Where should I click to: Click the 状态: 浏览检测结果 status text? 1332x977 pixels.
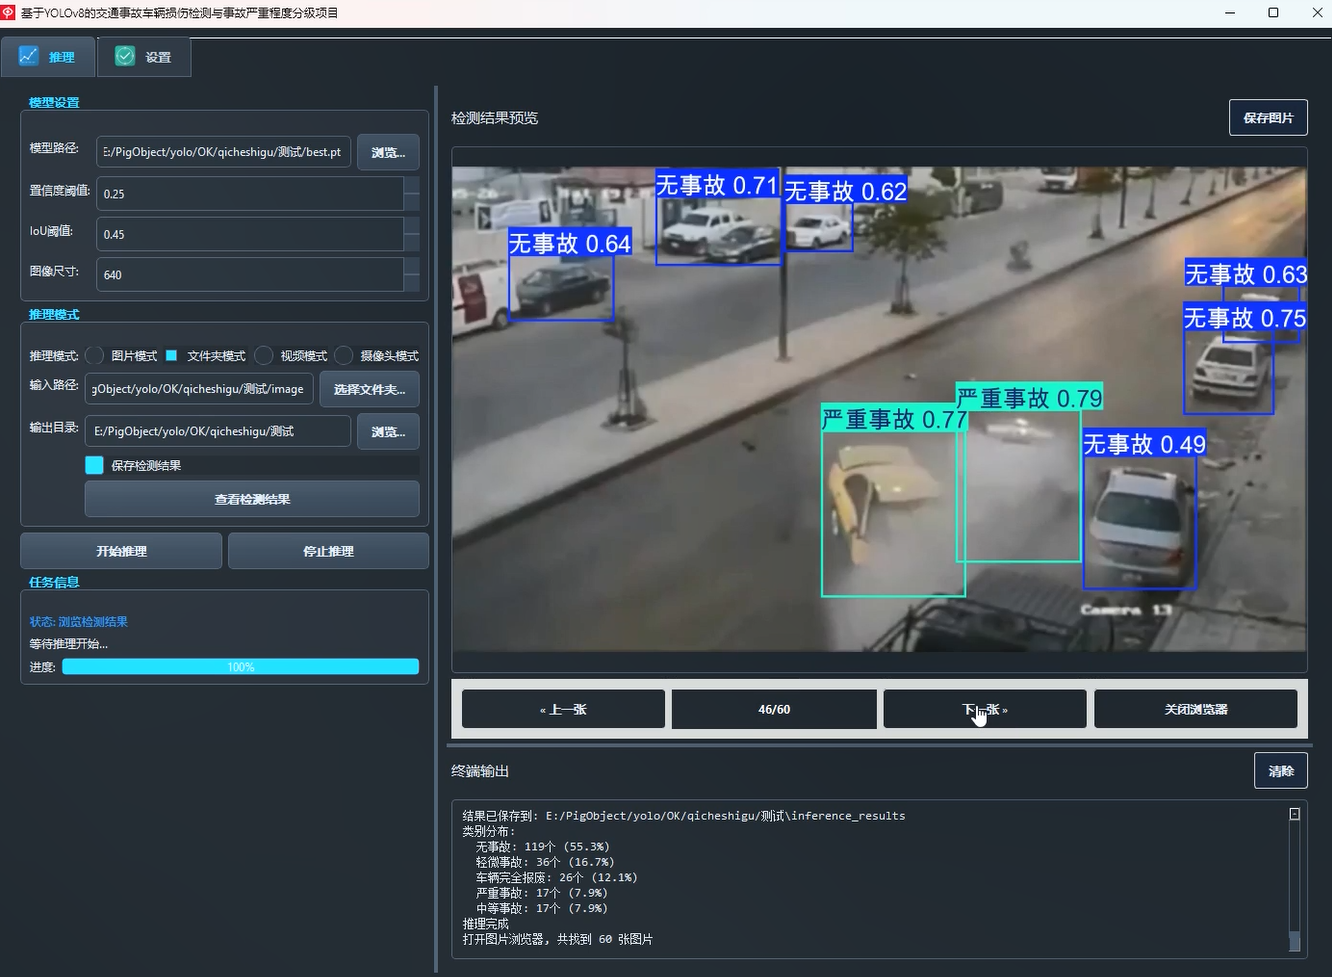click(x=79, y=622)
